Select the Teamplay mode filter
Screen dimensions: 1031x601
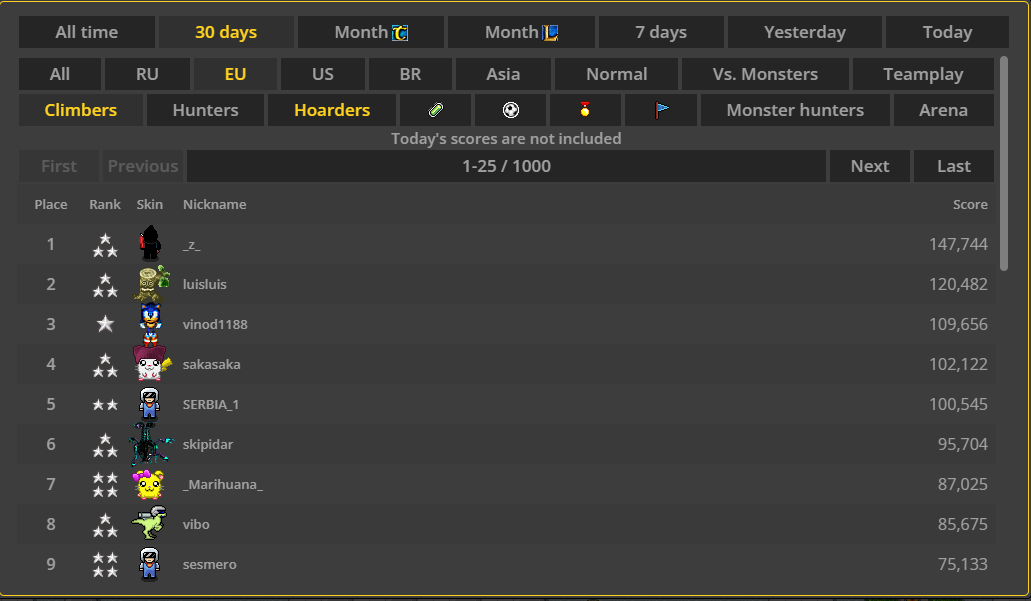point(923,74)
